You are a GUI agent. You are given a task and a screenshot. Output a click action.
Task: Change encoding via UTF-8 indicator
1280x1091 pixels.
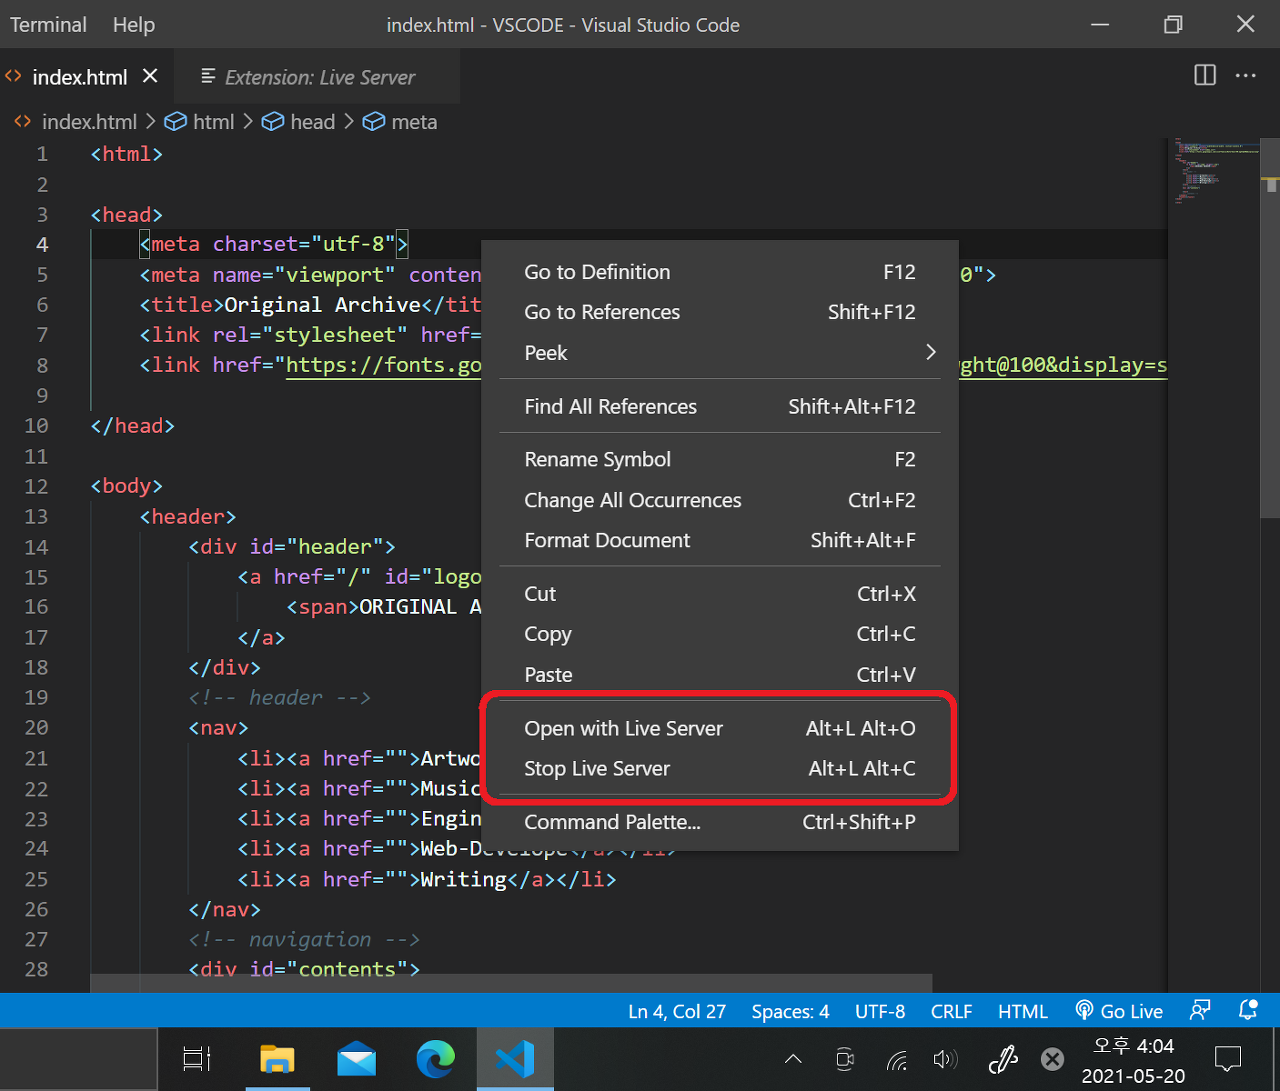[880, 1011]
